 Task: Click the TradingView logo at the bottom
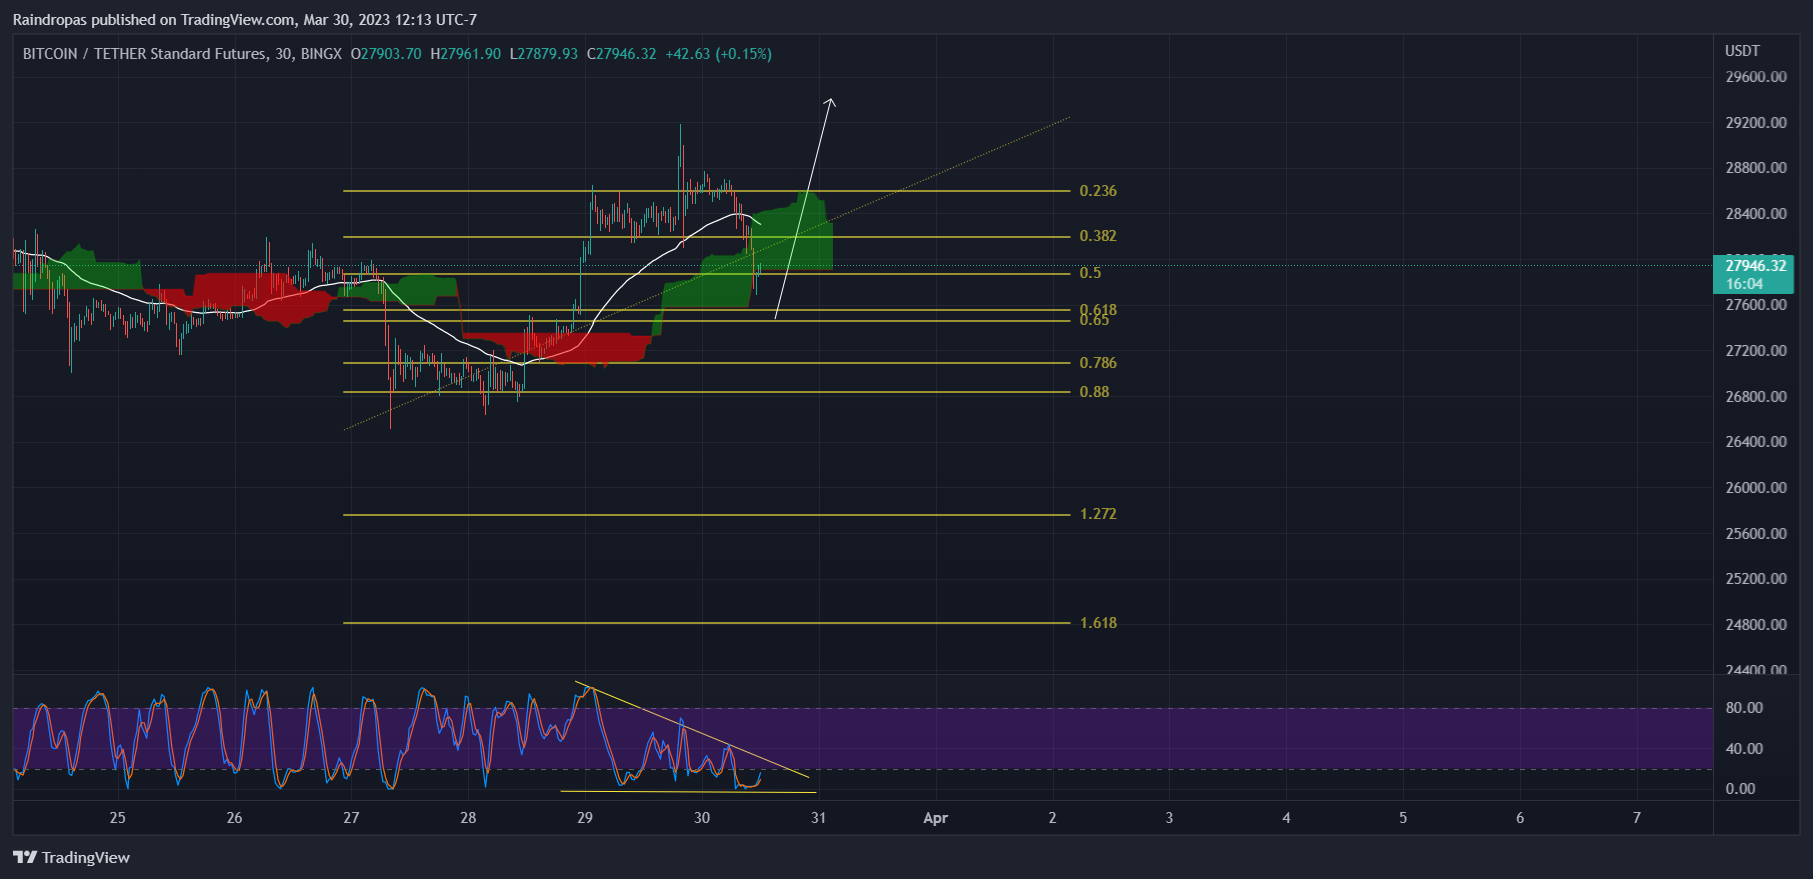pos(71,857)
